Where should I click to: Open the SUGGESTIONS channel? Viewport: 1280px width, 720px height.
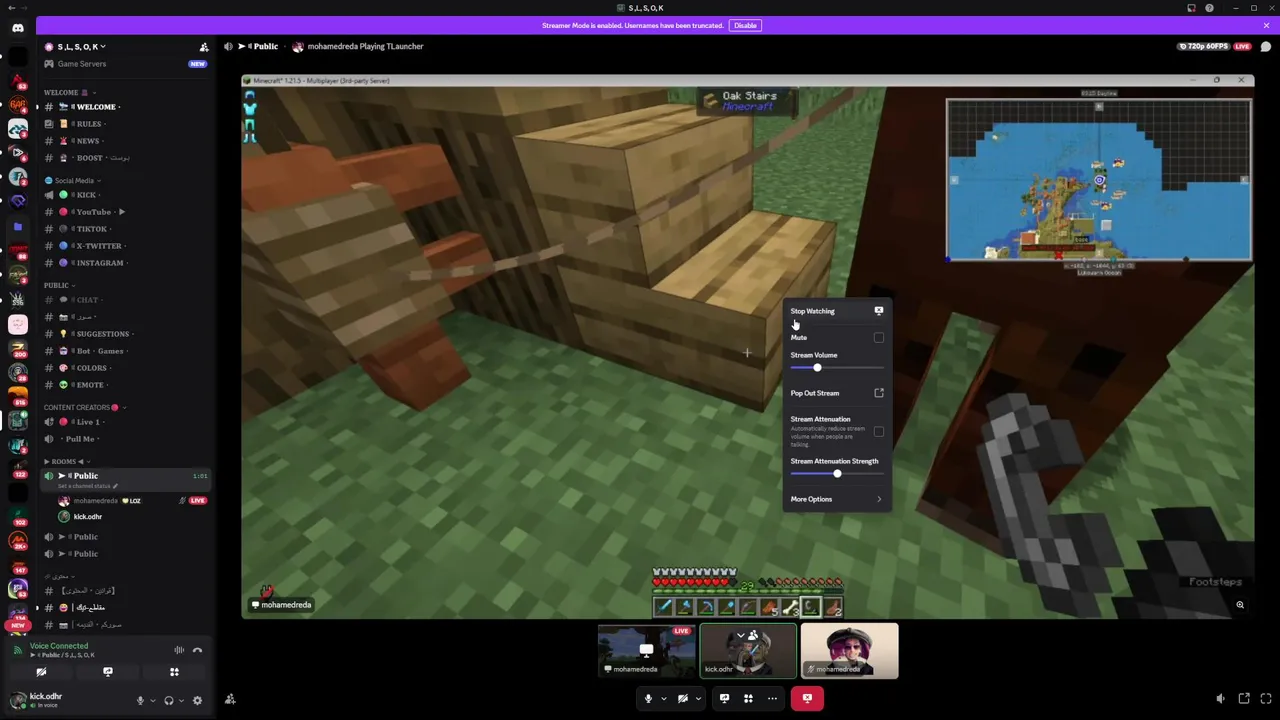coord(125,334)
